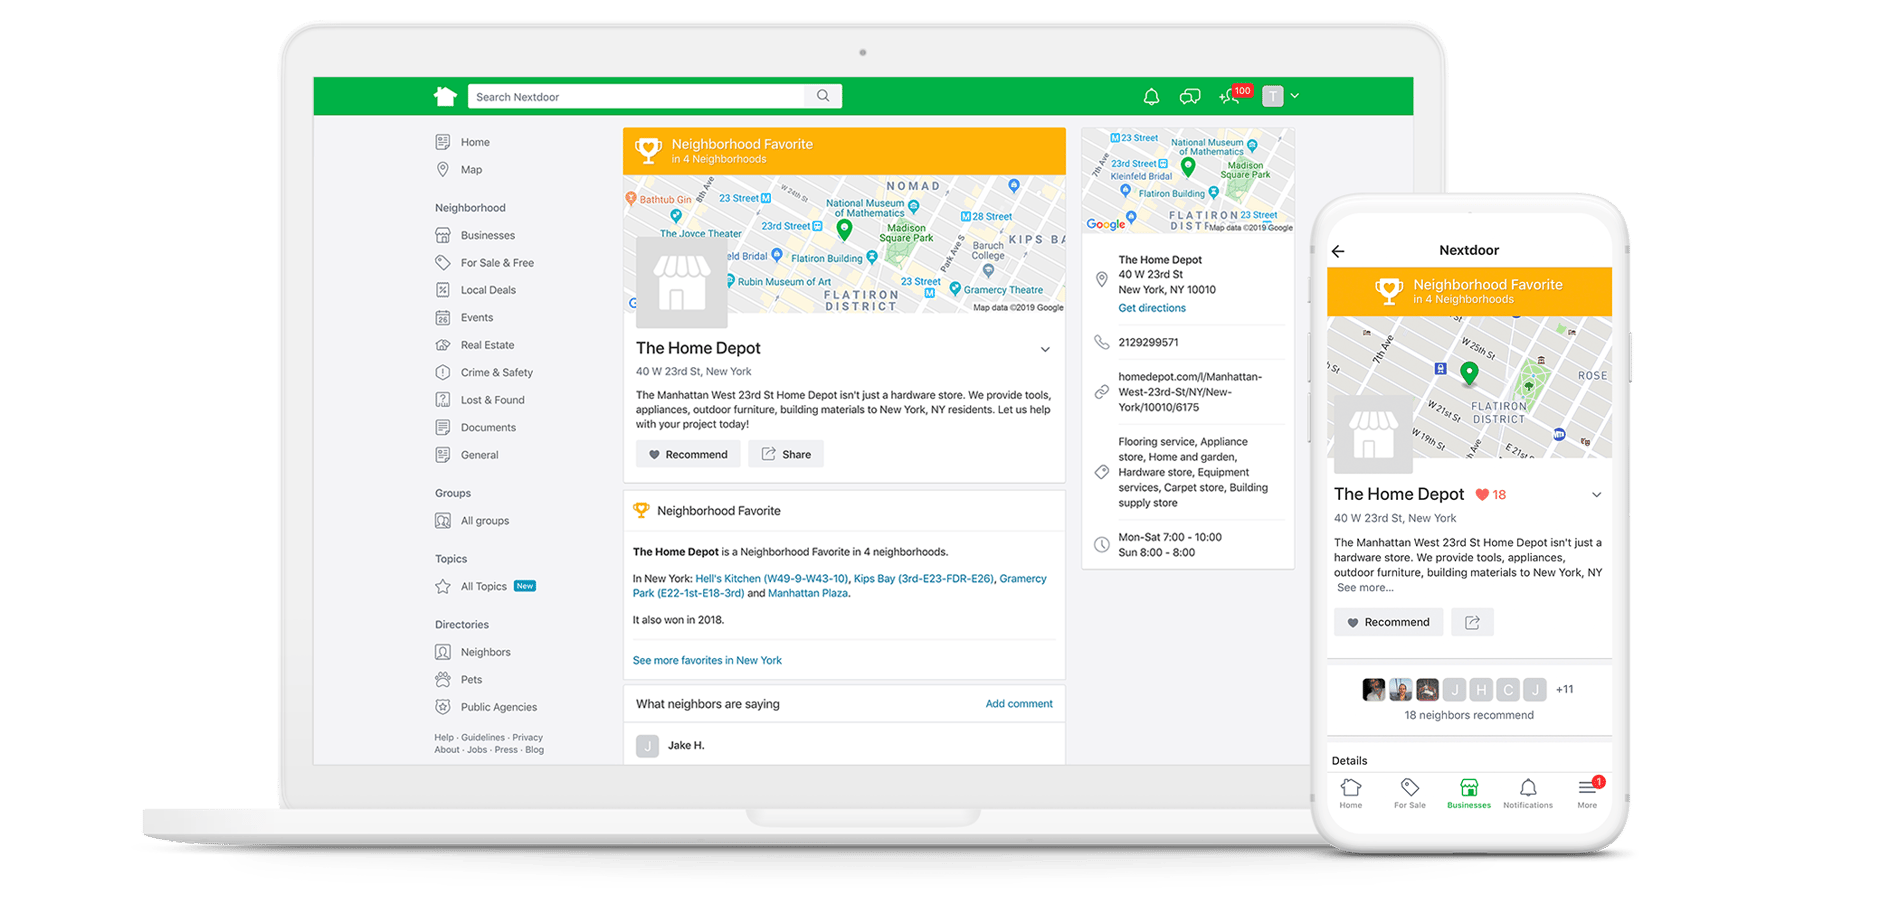
Task: Expand The Home Depot card chevron on desktop
Action: click(1045, 350)
